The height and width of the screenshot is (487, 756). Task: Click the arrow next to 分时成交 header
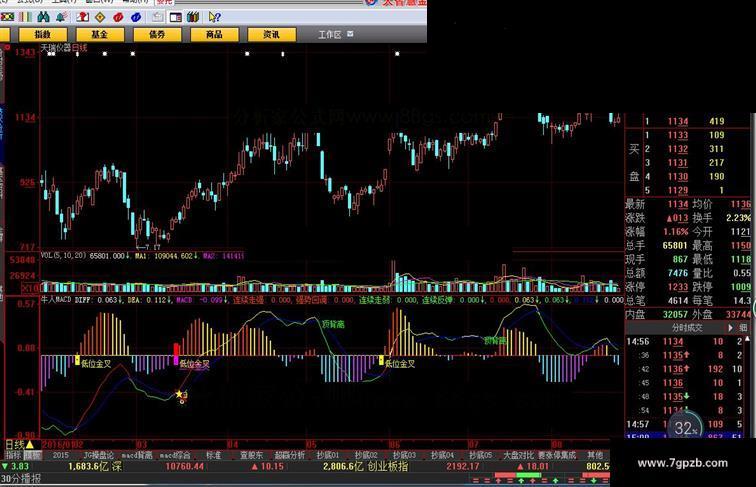coord(730,328)
